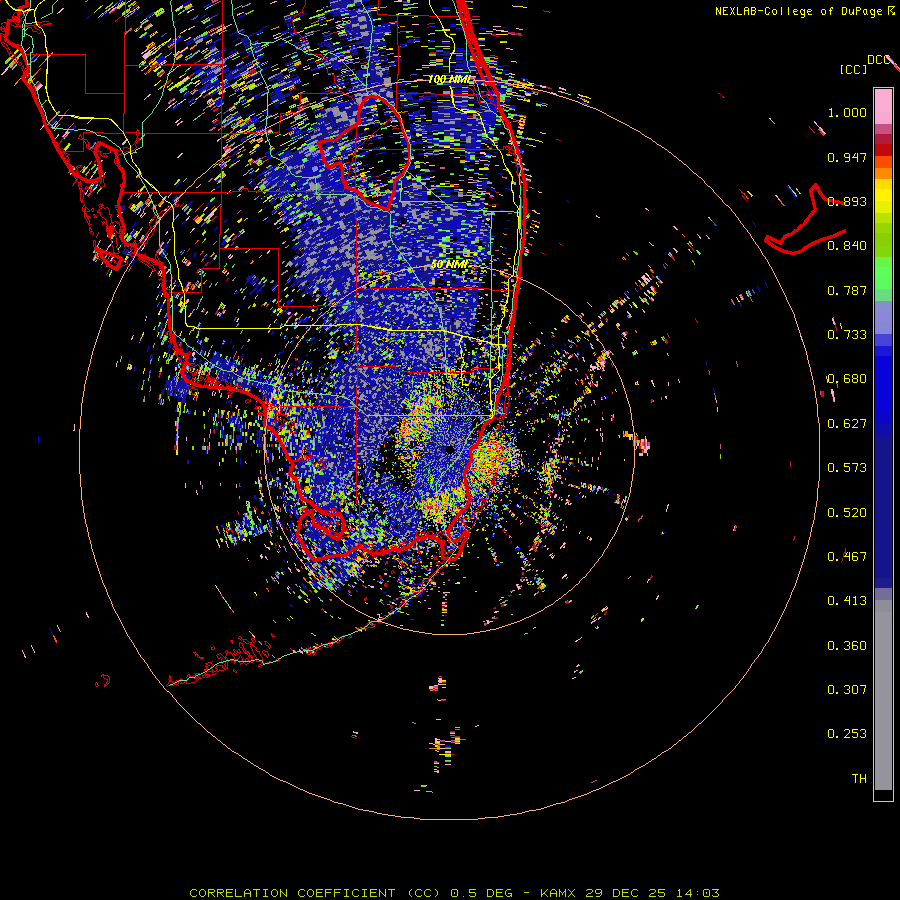Select the 0.840 scale label
The image size is (900, 900).
pyautogui.click(x=847, y=246)
